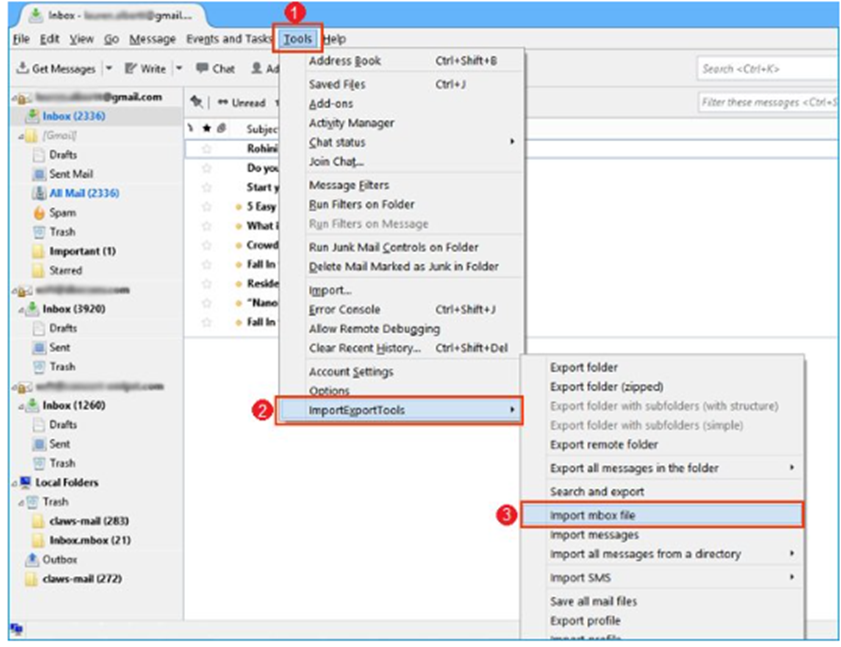Click the Chat toolbar icon
841x647 pixels.
(x=201, y=68)
